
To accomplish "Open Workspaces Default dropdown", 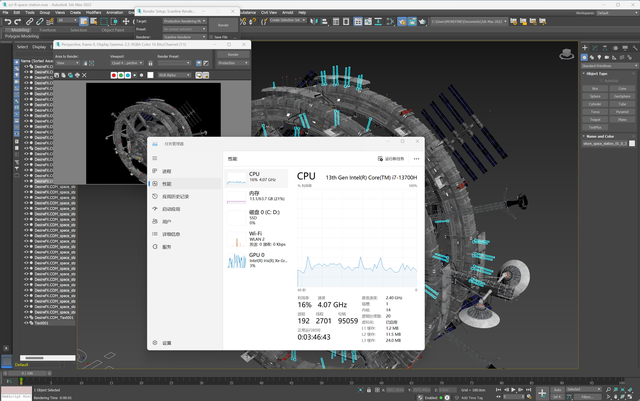I will coord(617,13).
